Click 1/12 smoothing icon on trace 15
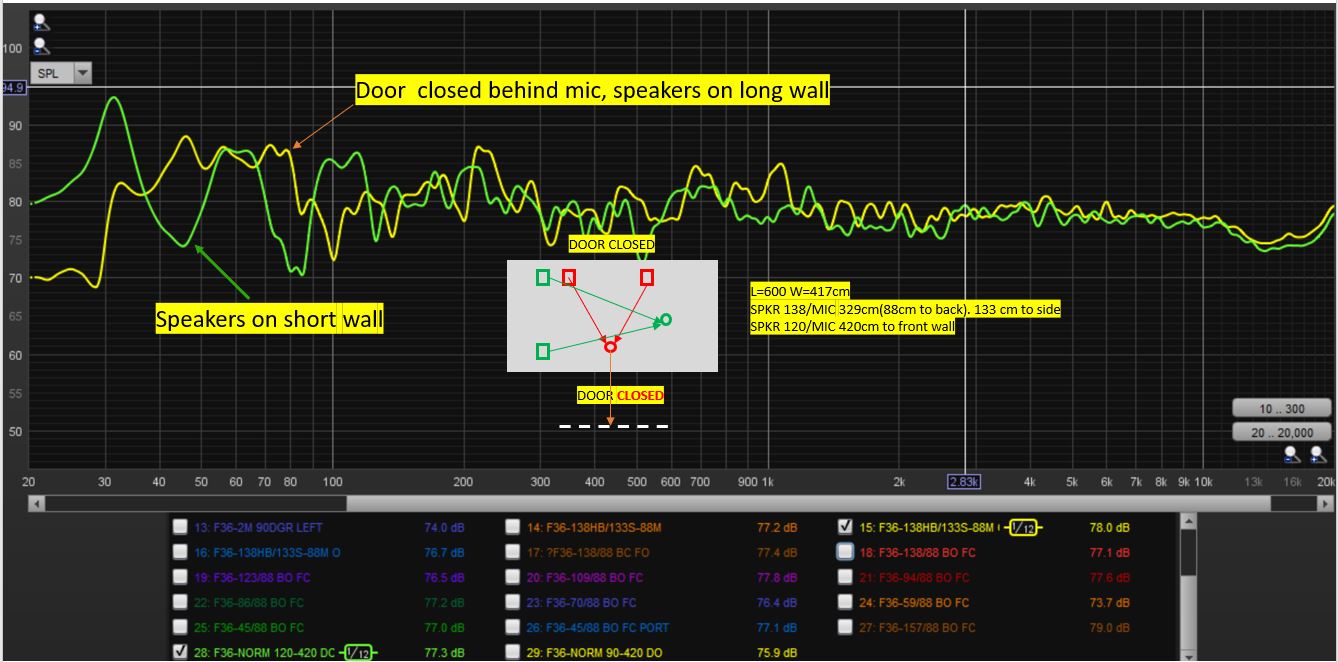Screen dimensions: 1338x662 point(1022,527)
